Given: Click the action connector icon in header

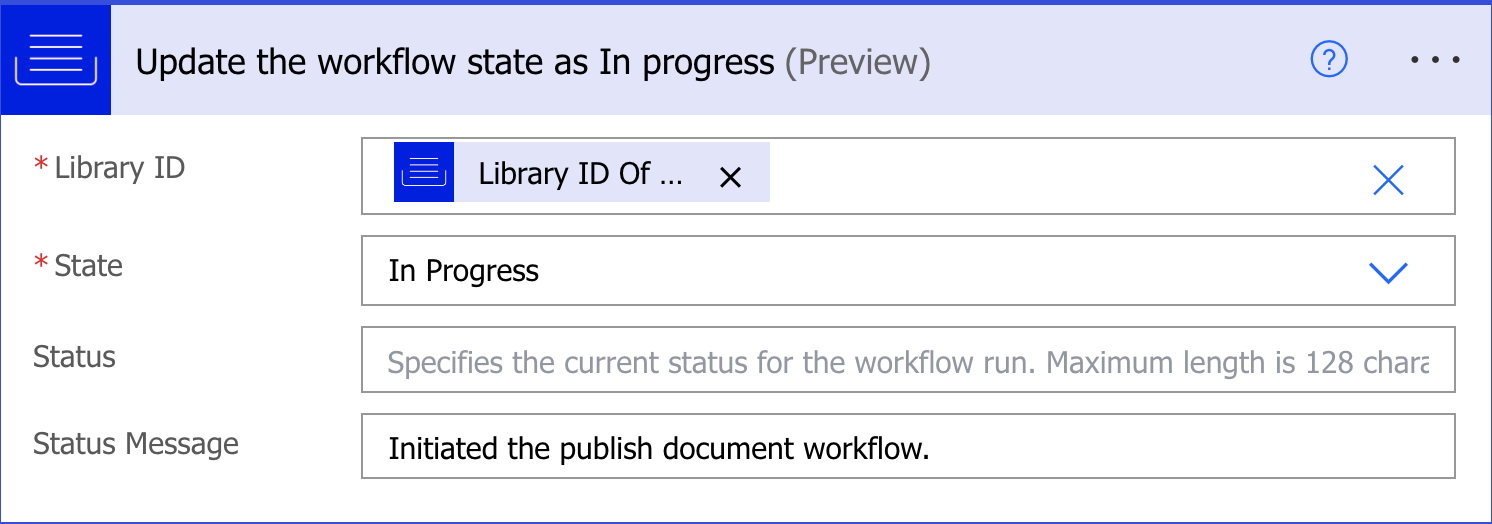Looking at the screenshot, I should (55, 60).
